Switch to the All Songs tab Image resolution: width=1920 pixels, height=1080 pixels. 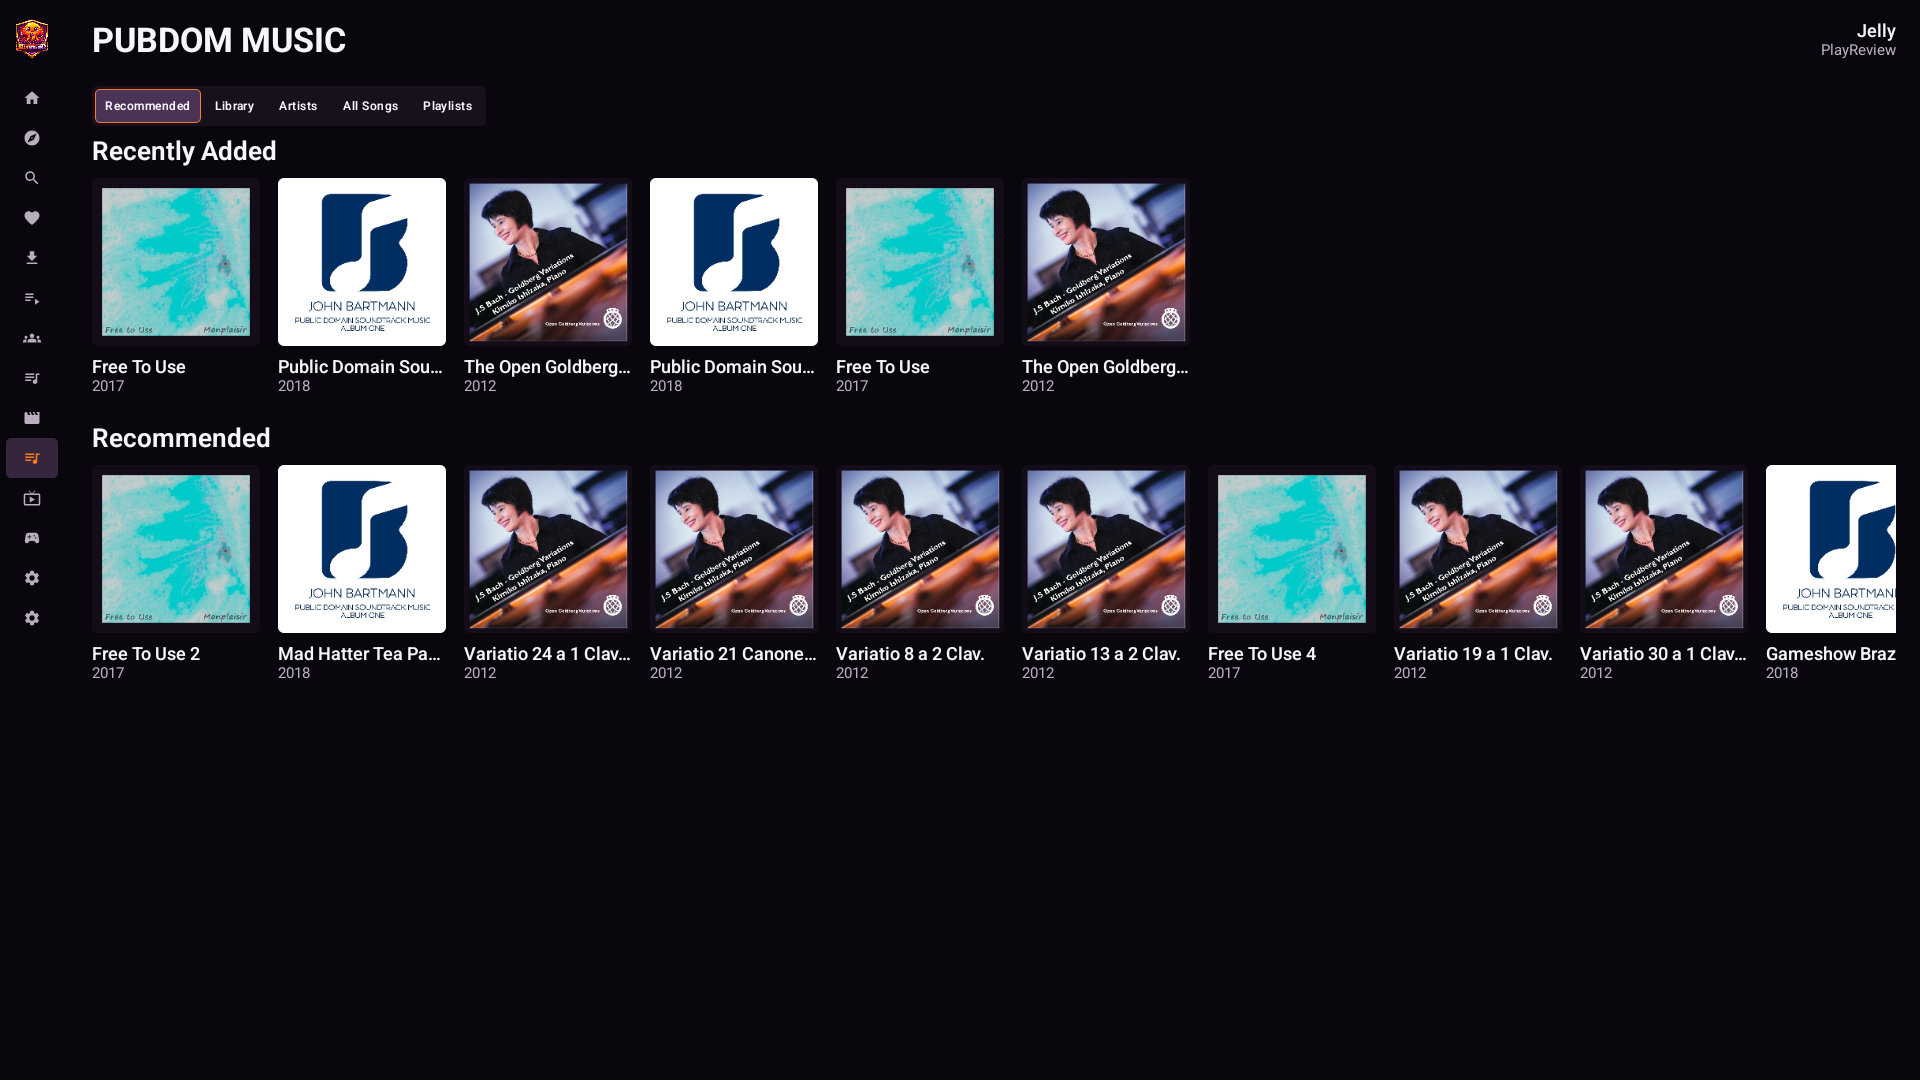tap(371, 106)
